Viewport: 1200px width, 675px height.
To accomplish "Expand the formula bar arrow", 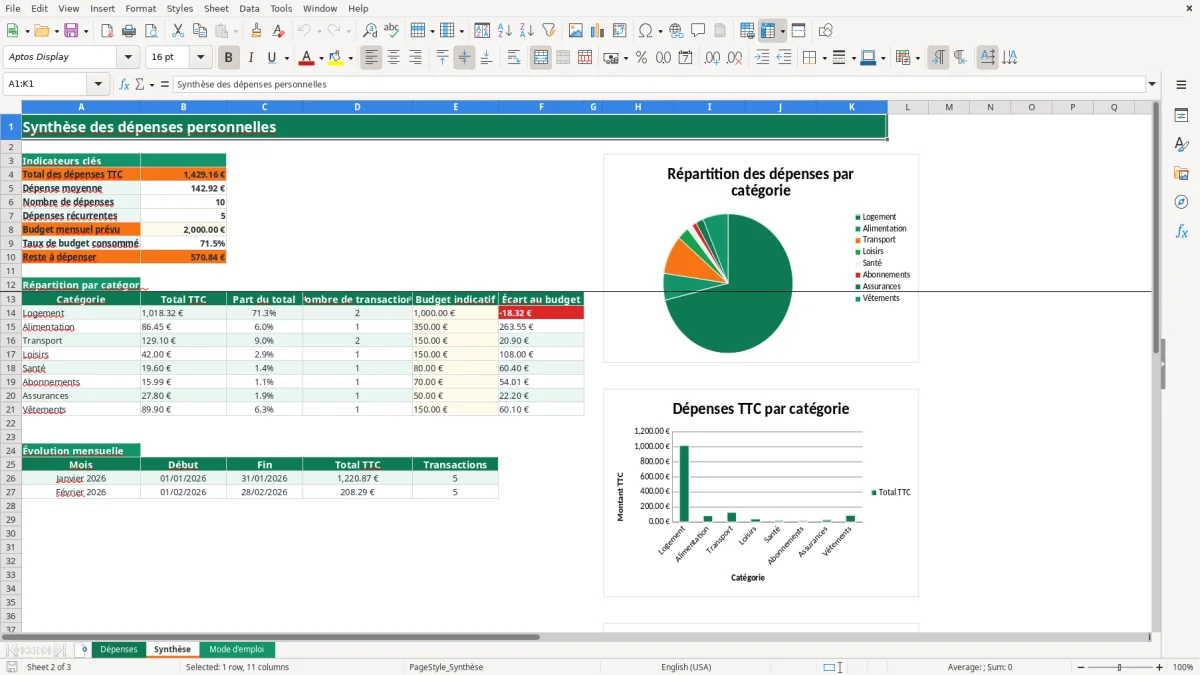I will click(x=1153, y=85).
